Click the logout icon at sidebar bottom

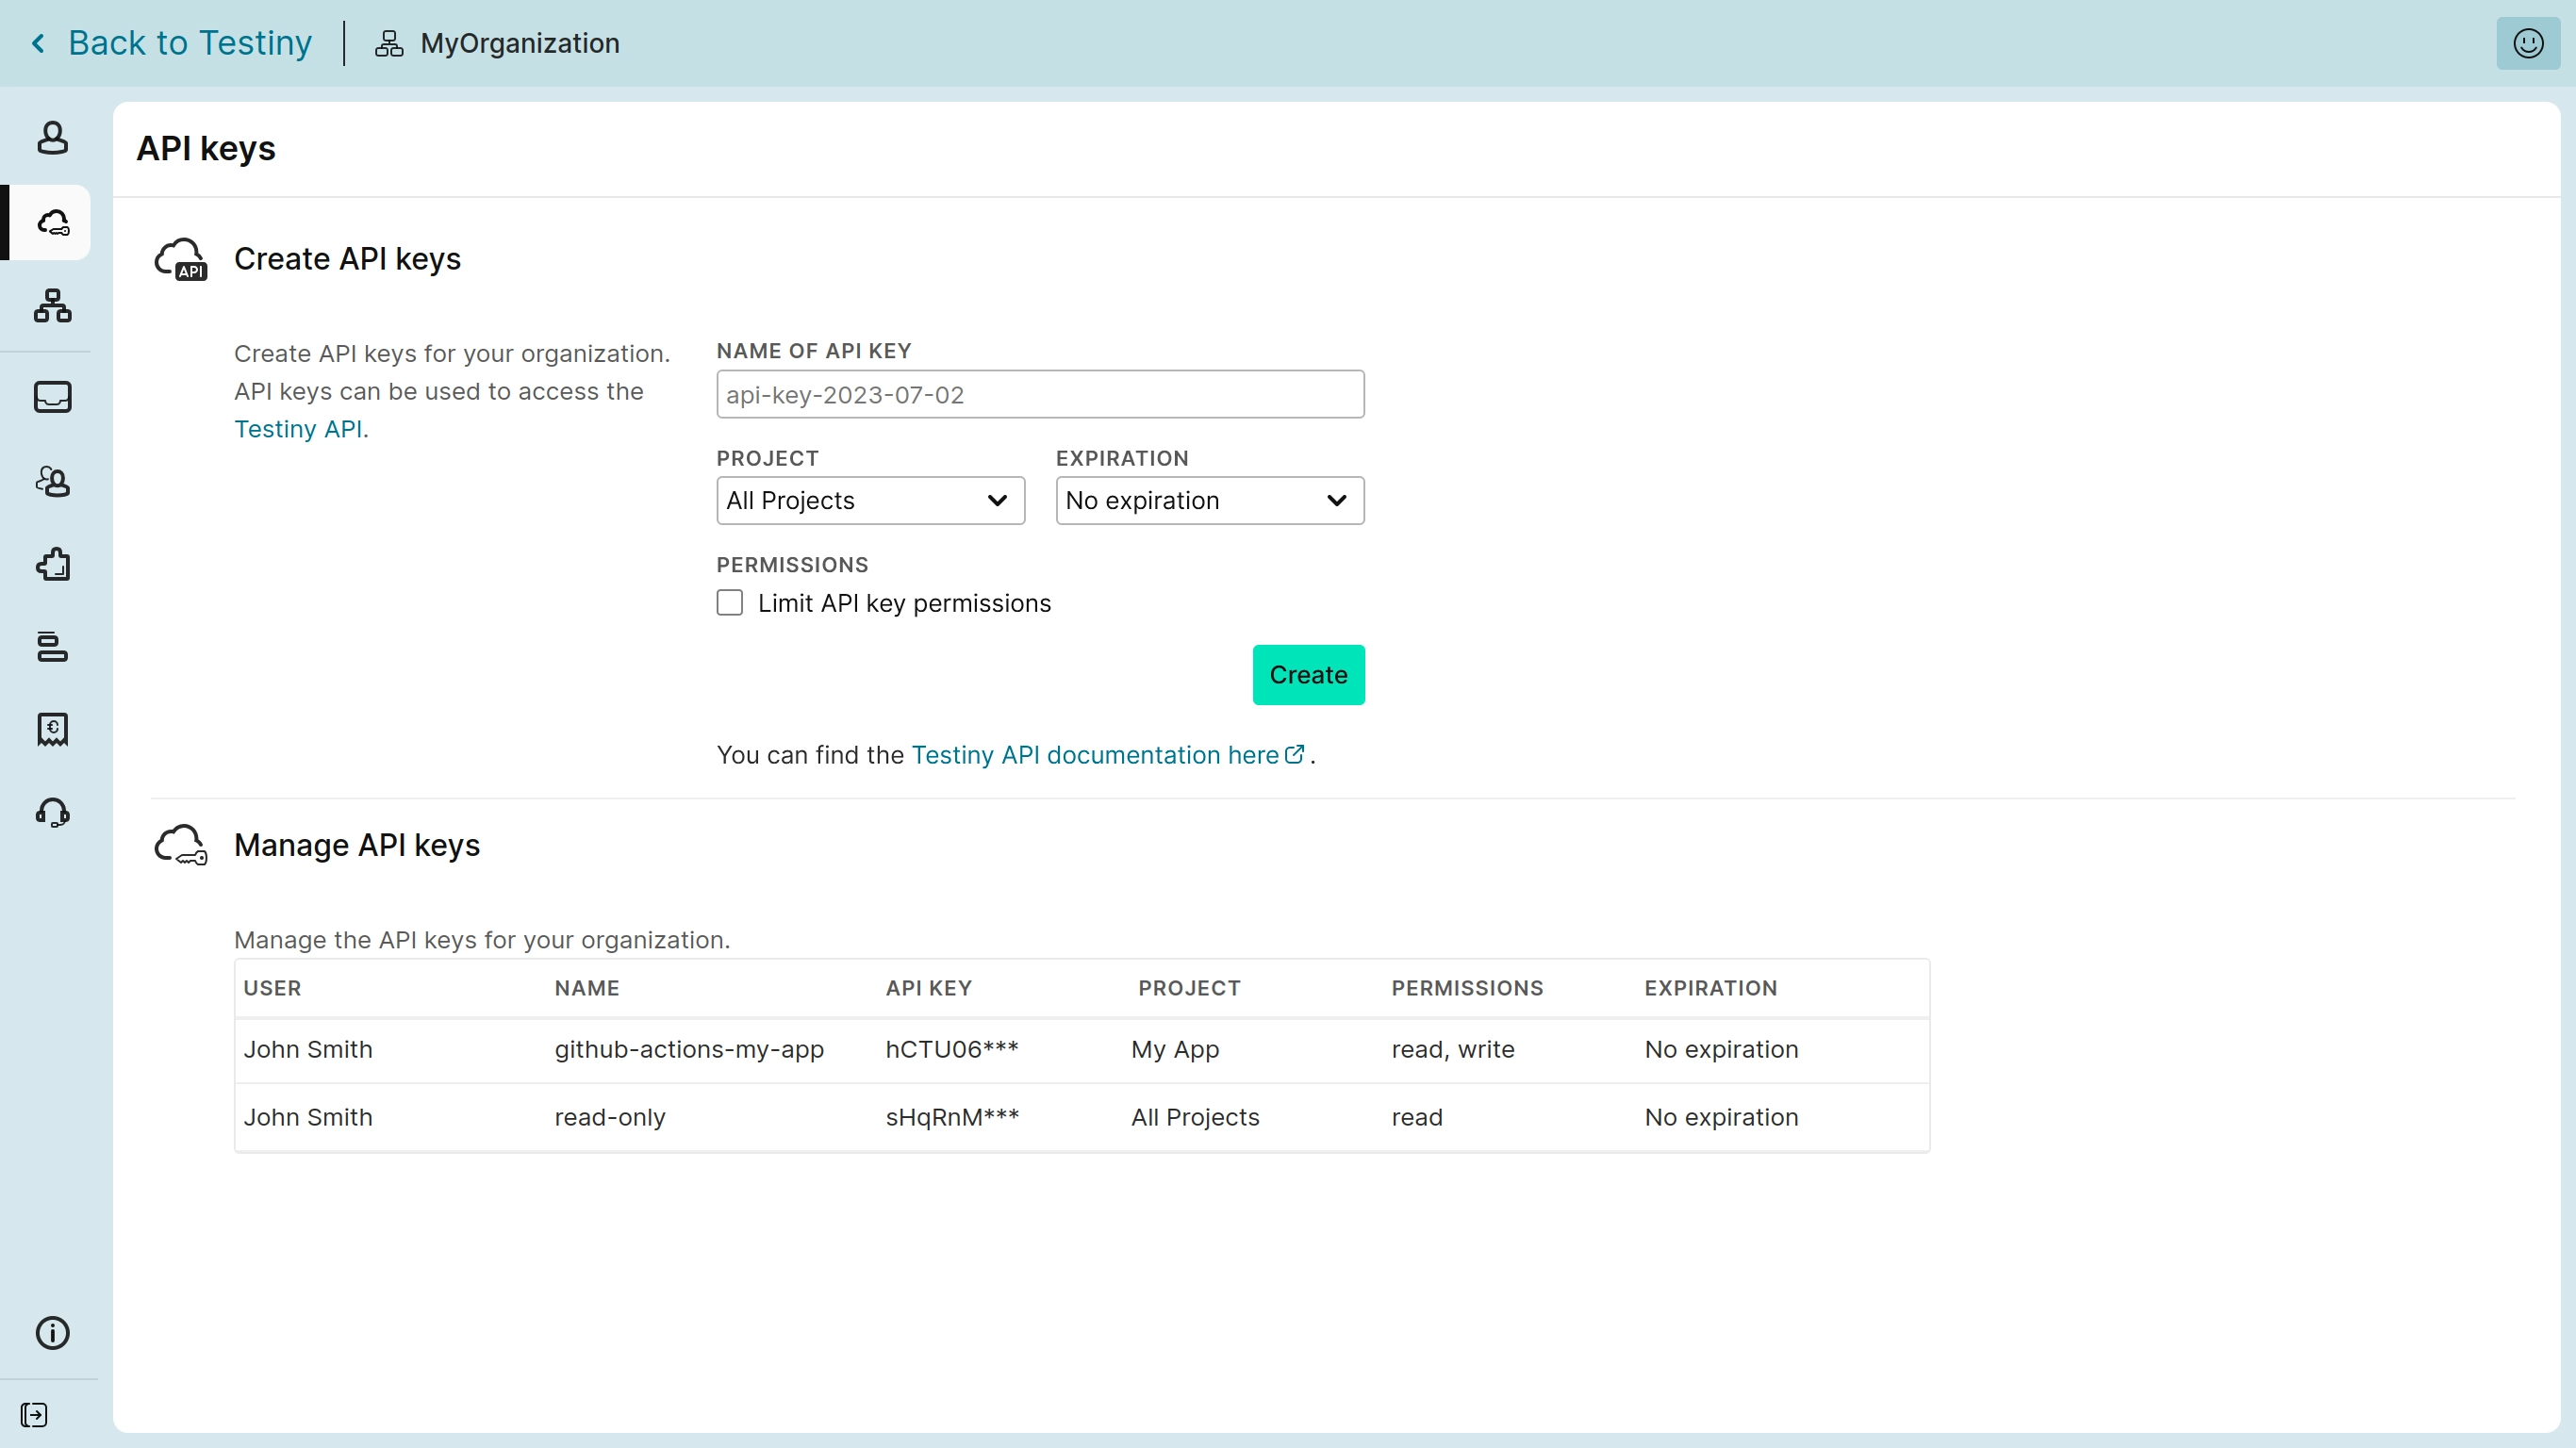tap(34, 1414)
